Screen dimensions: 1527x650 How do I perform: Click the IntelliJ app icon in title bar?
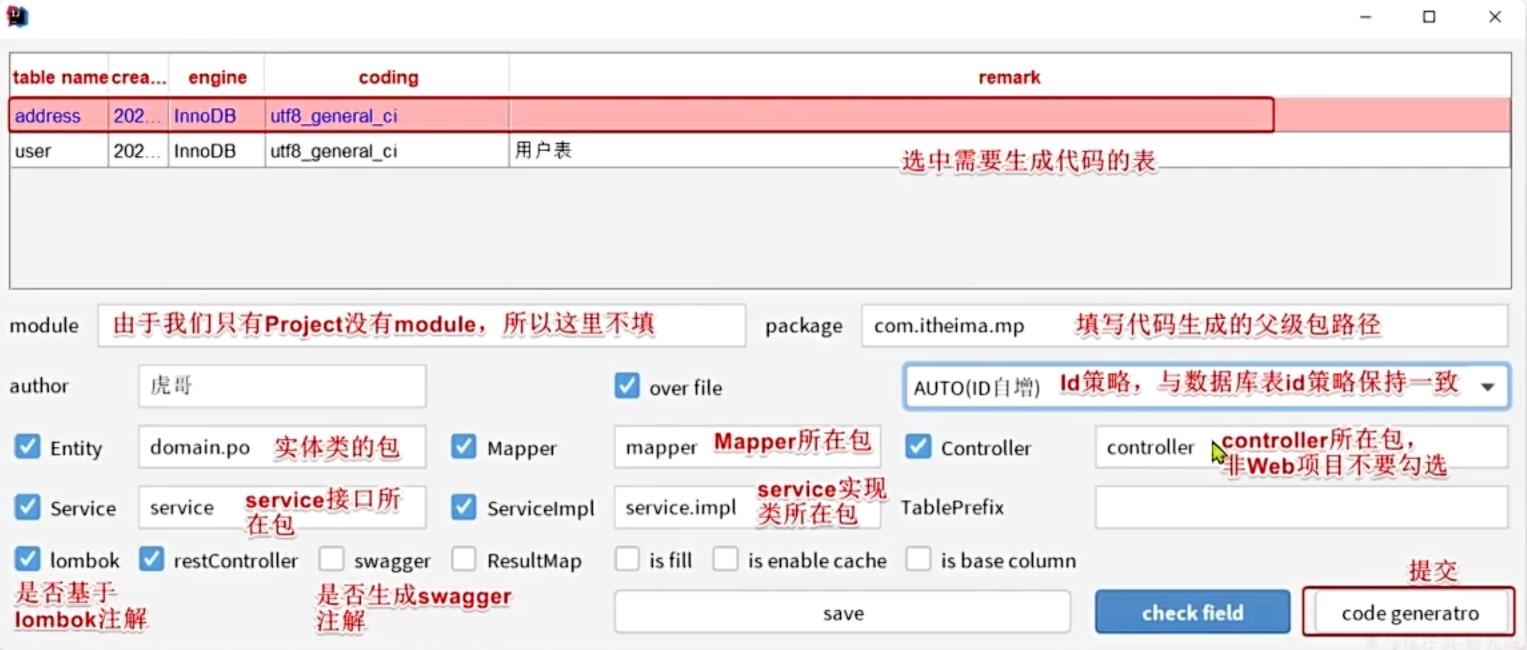17,16
